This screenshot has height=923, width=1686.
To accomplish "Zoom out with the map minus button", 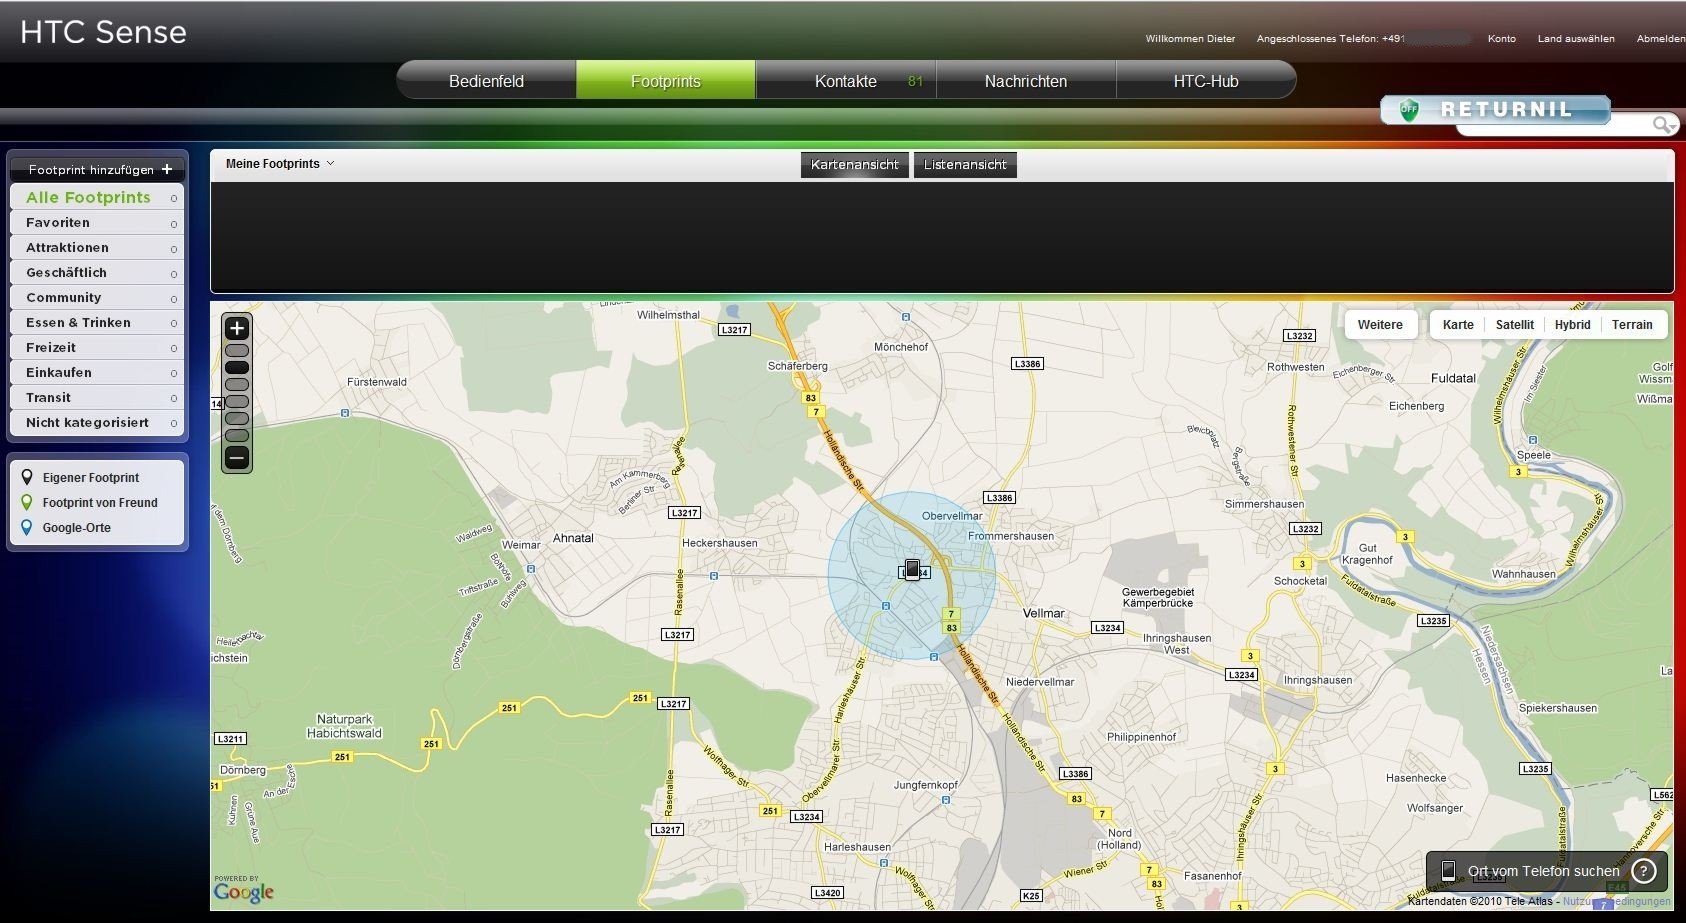I will click(237, 458).
